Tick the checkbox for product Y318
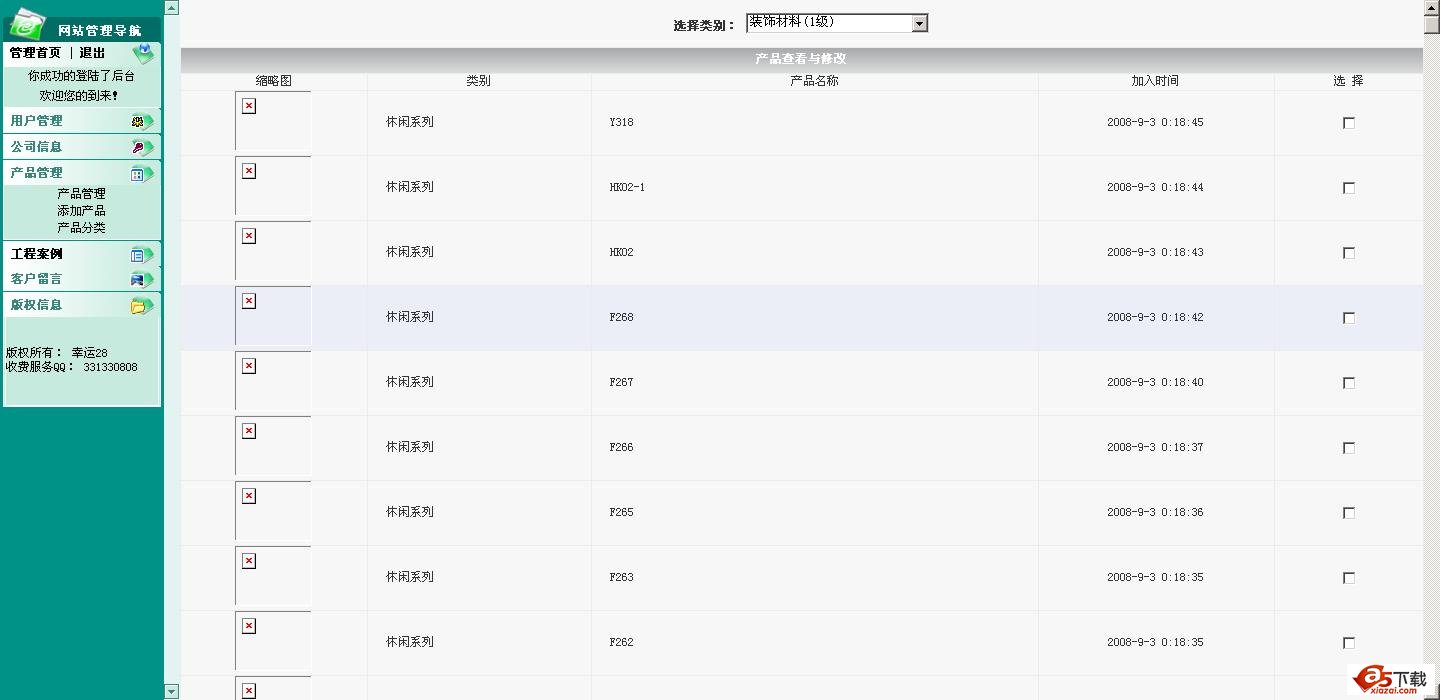Screen dimensions: 1440x700 click(1348, 123)
